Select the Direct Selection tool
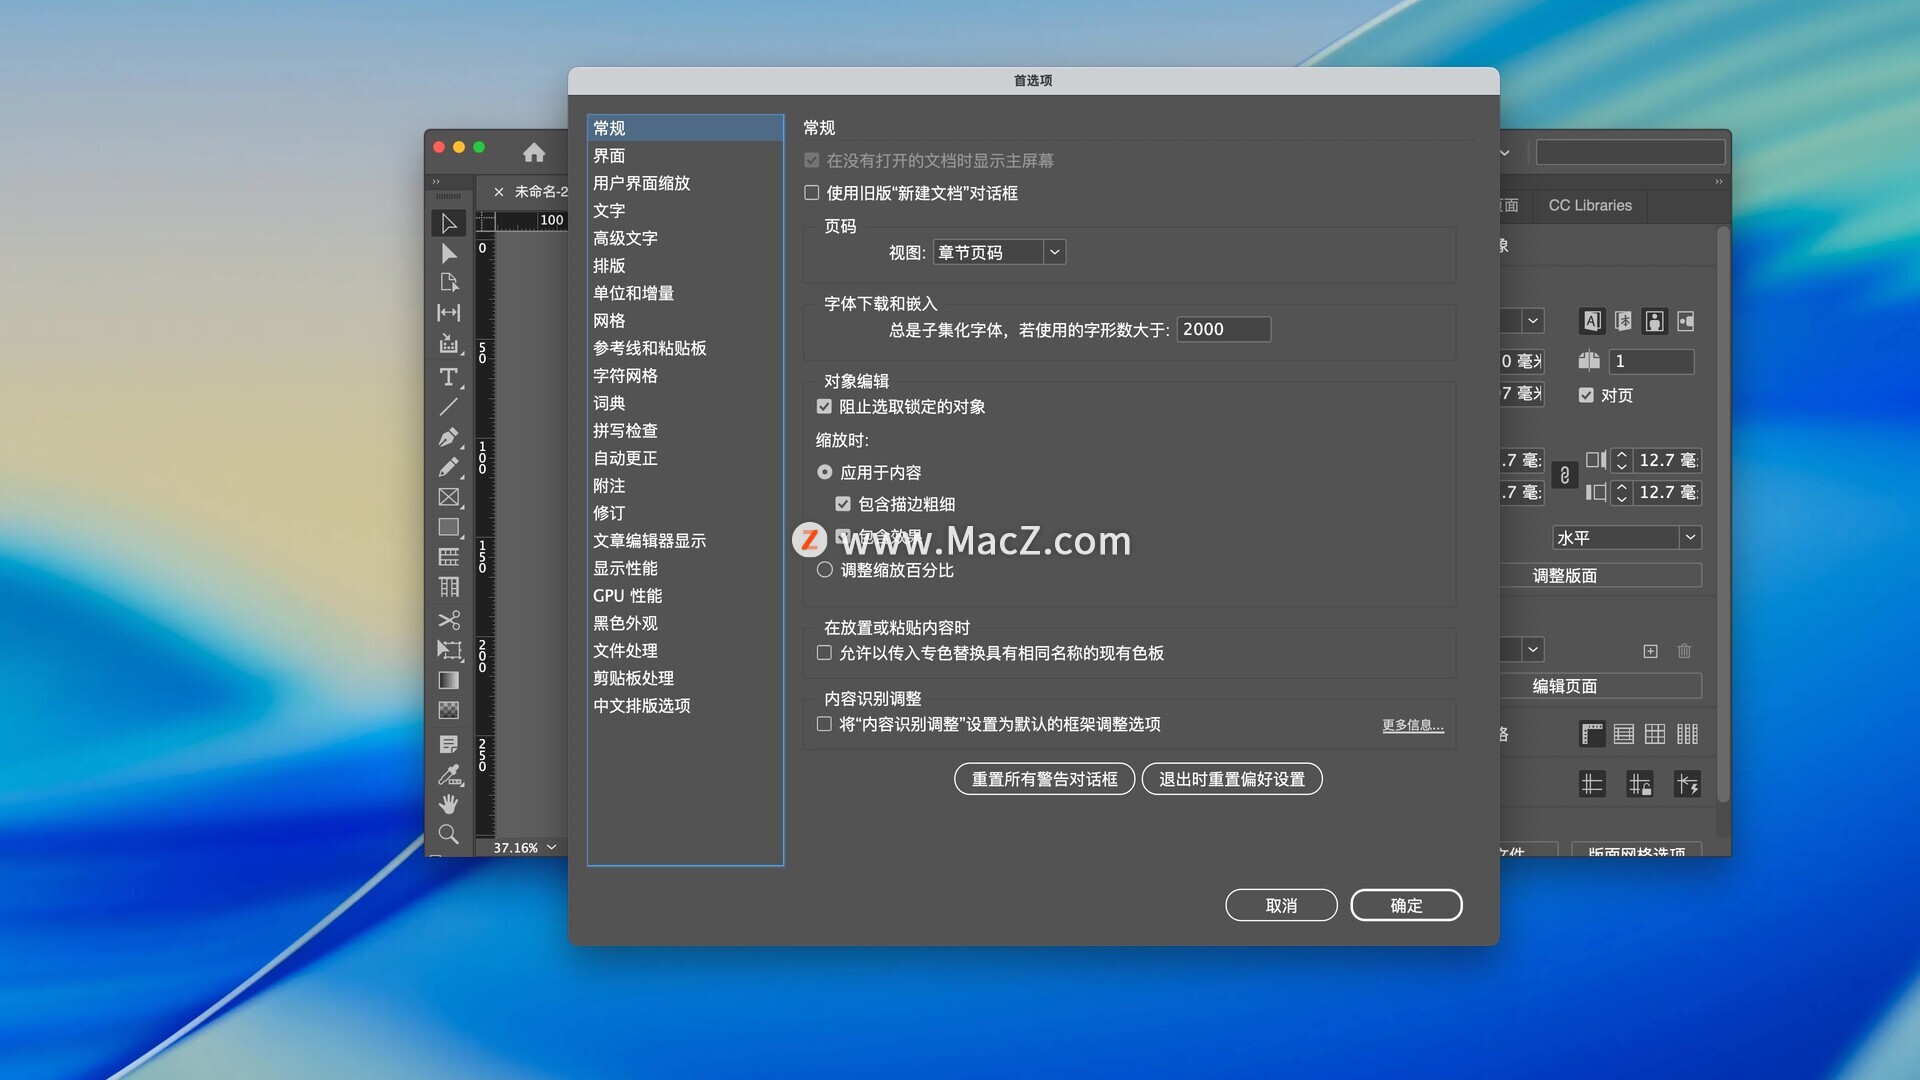Screen dimensions: 1920x1080 [449, 253]
